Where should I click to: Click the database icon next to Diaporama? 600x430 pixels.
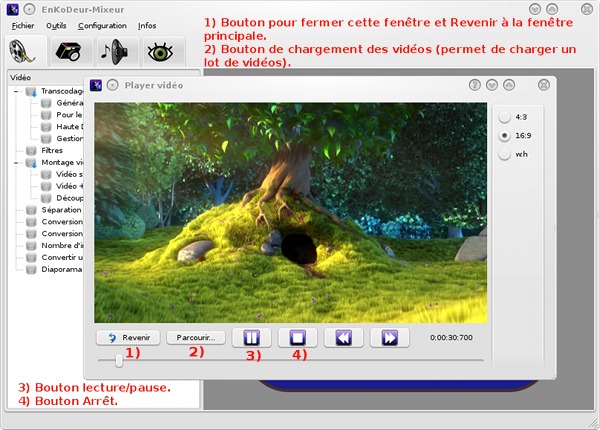point(31,270)
